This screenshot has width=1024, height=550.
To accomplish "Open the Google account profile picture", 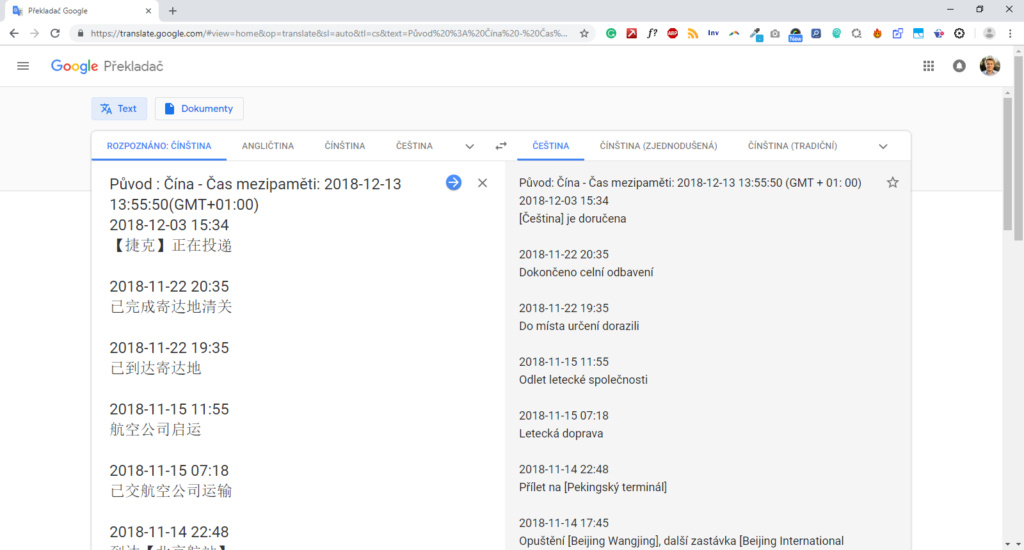I will tap(989, 66).
